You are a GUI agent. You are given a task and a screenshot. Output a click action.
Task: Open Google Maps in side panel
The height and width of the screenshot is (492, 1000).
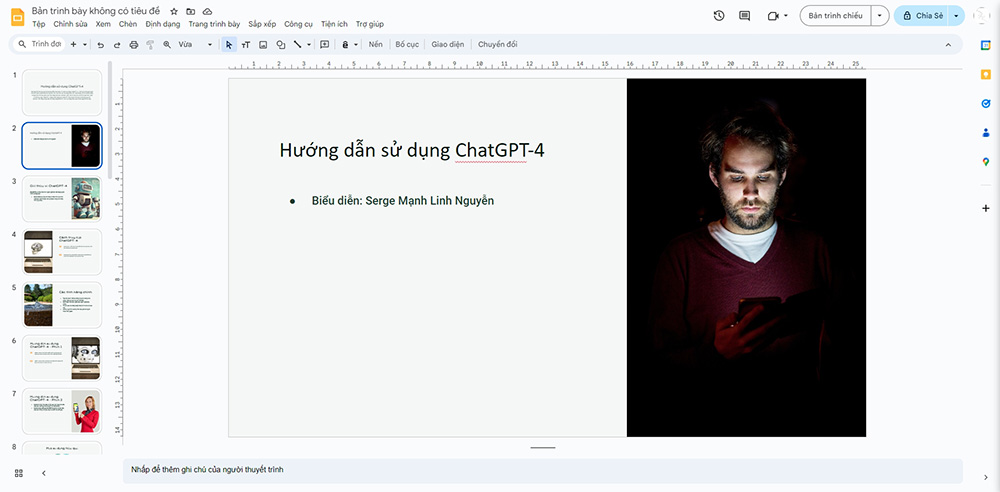pos(986,162)
